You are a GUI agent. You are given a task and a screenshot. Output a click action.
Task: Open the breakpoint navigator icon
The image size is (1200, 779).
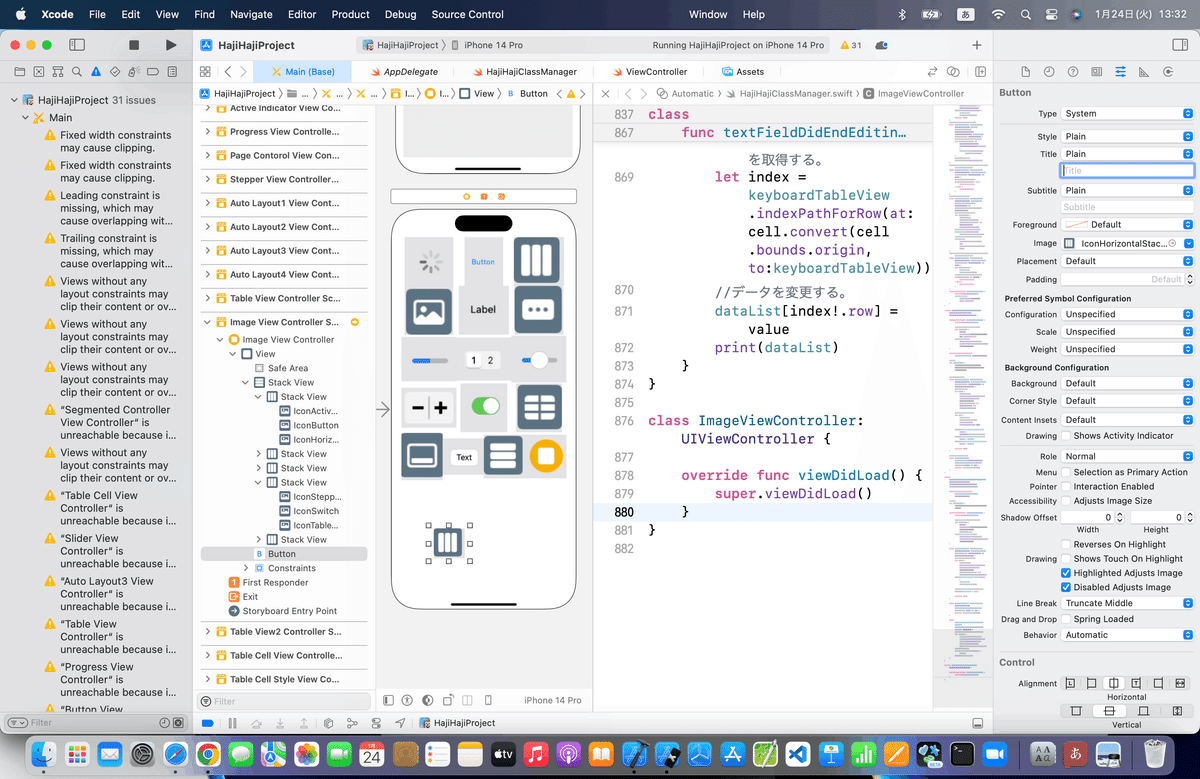pos(153,72)
